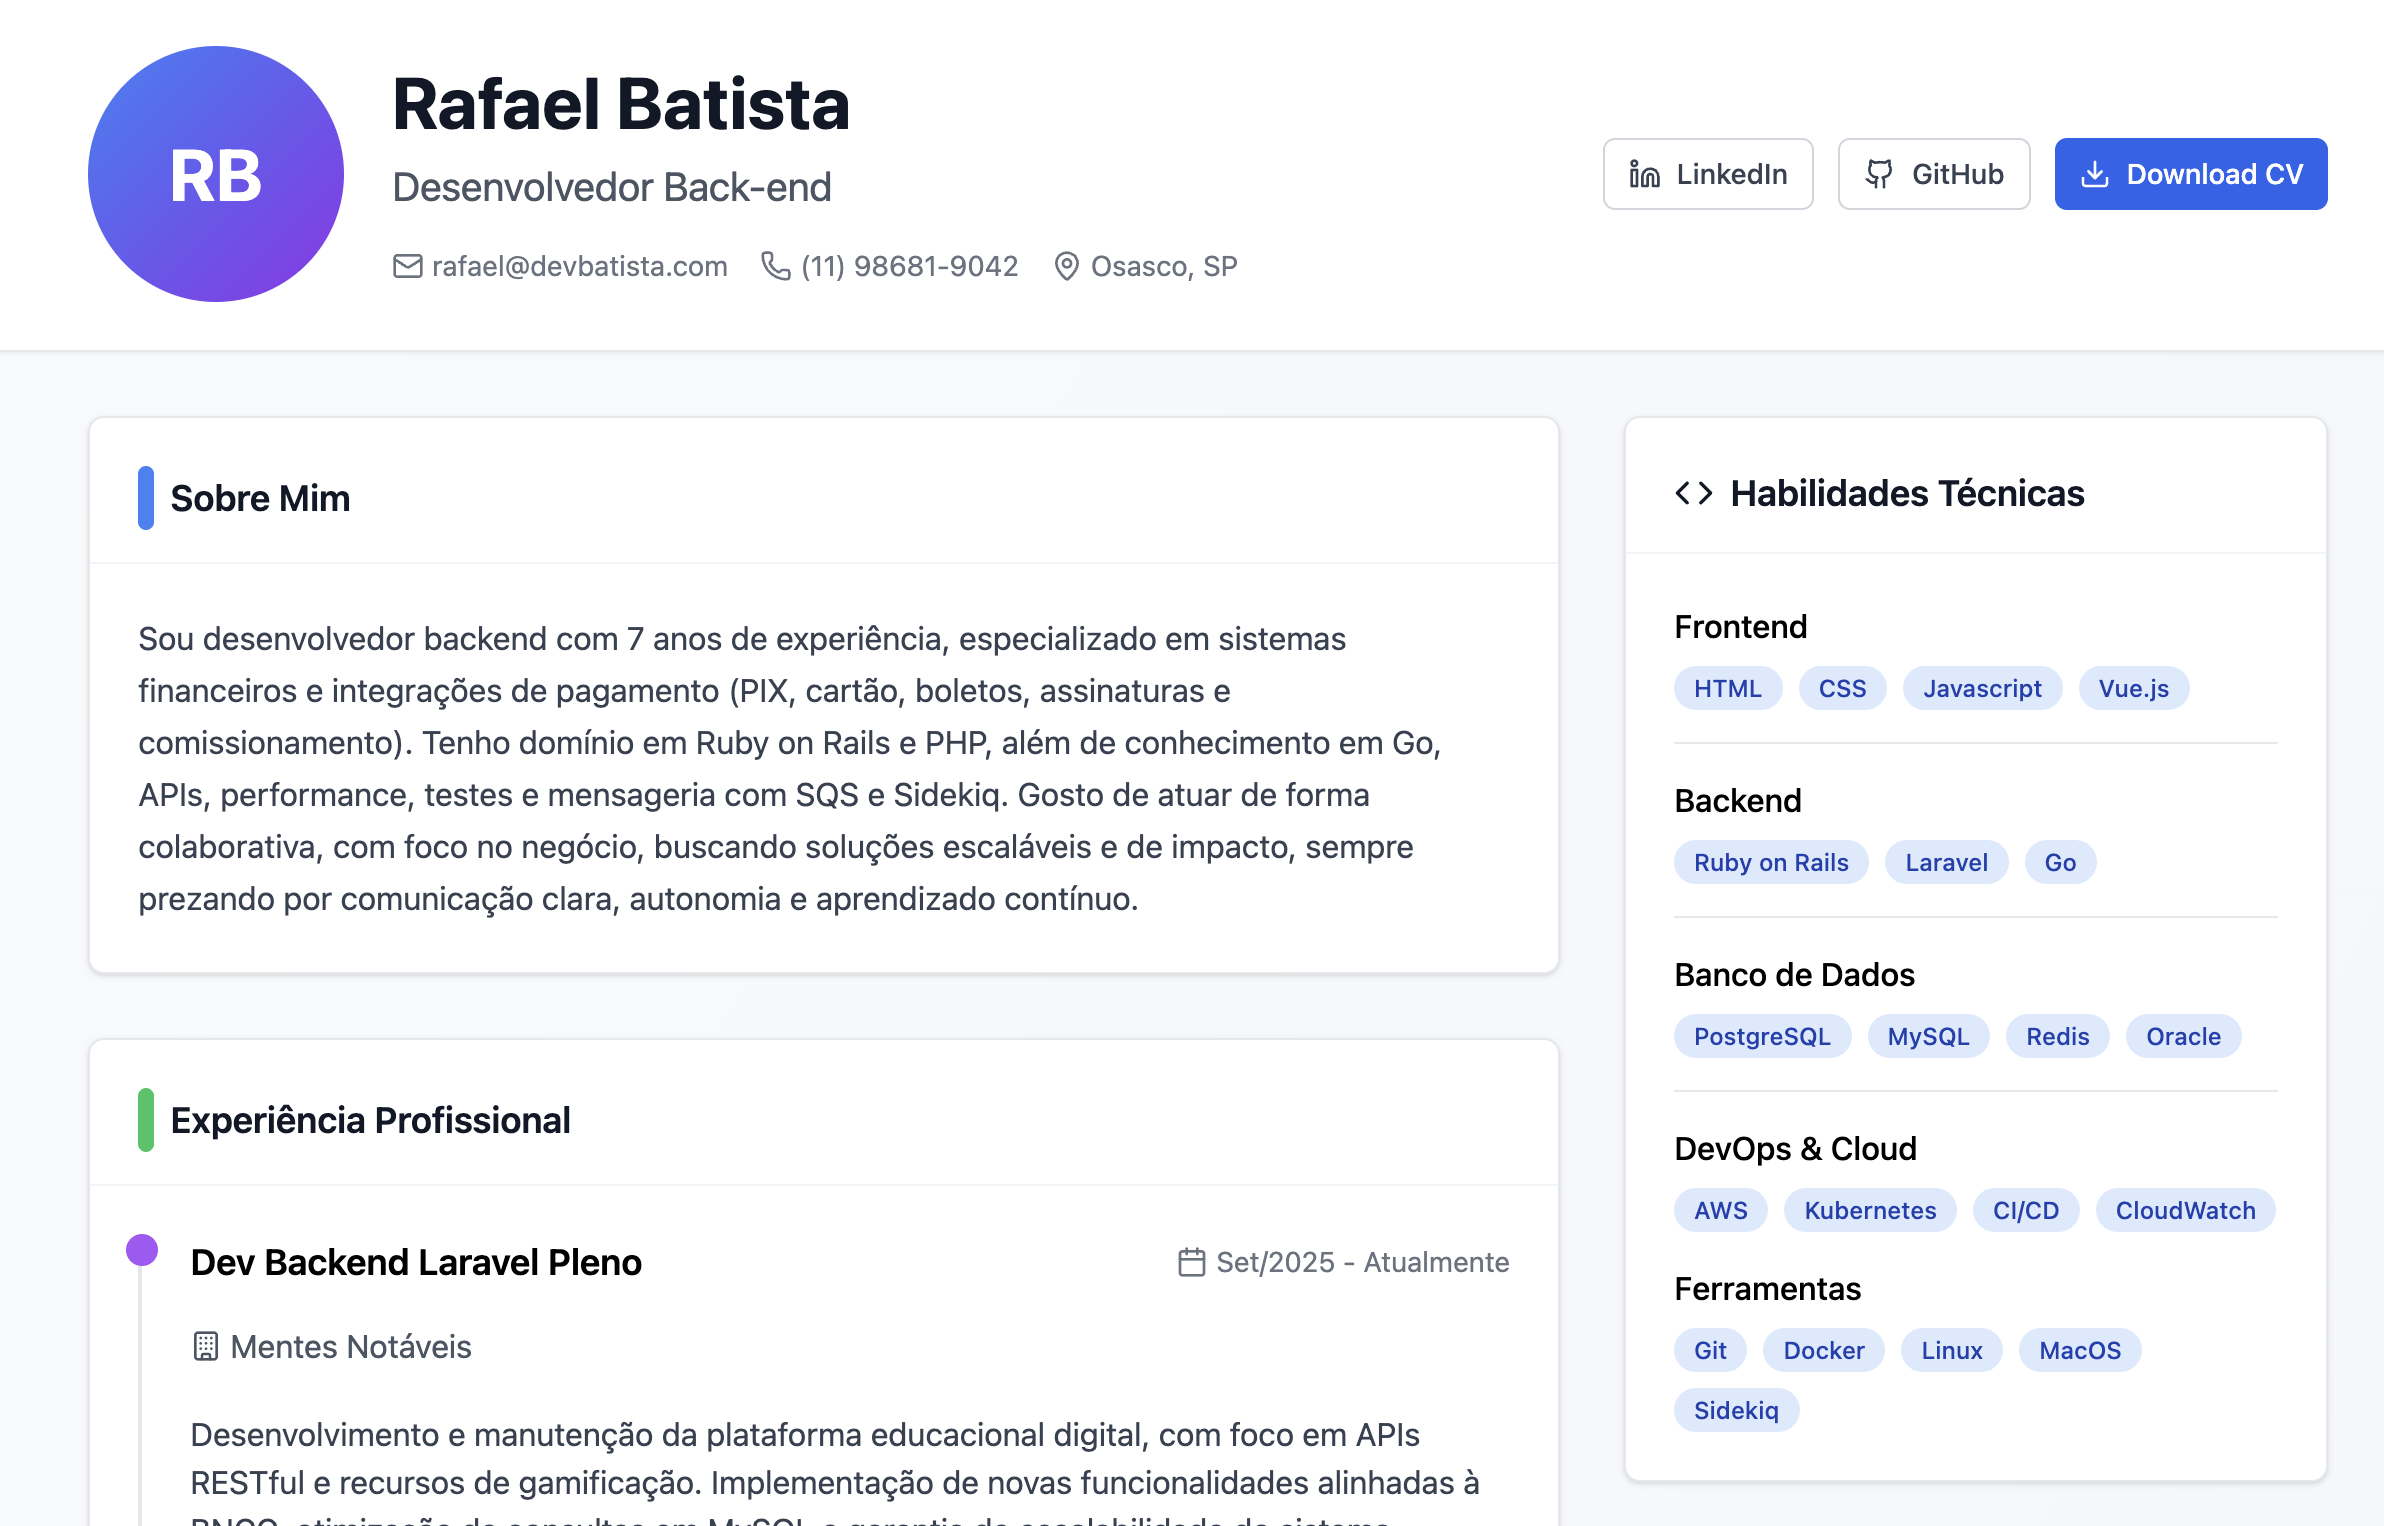Click the download icon on Download CV

click(2093, 173)
